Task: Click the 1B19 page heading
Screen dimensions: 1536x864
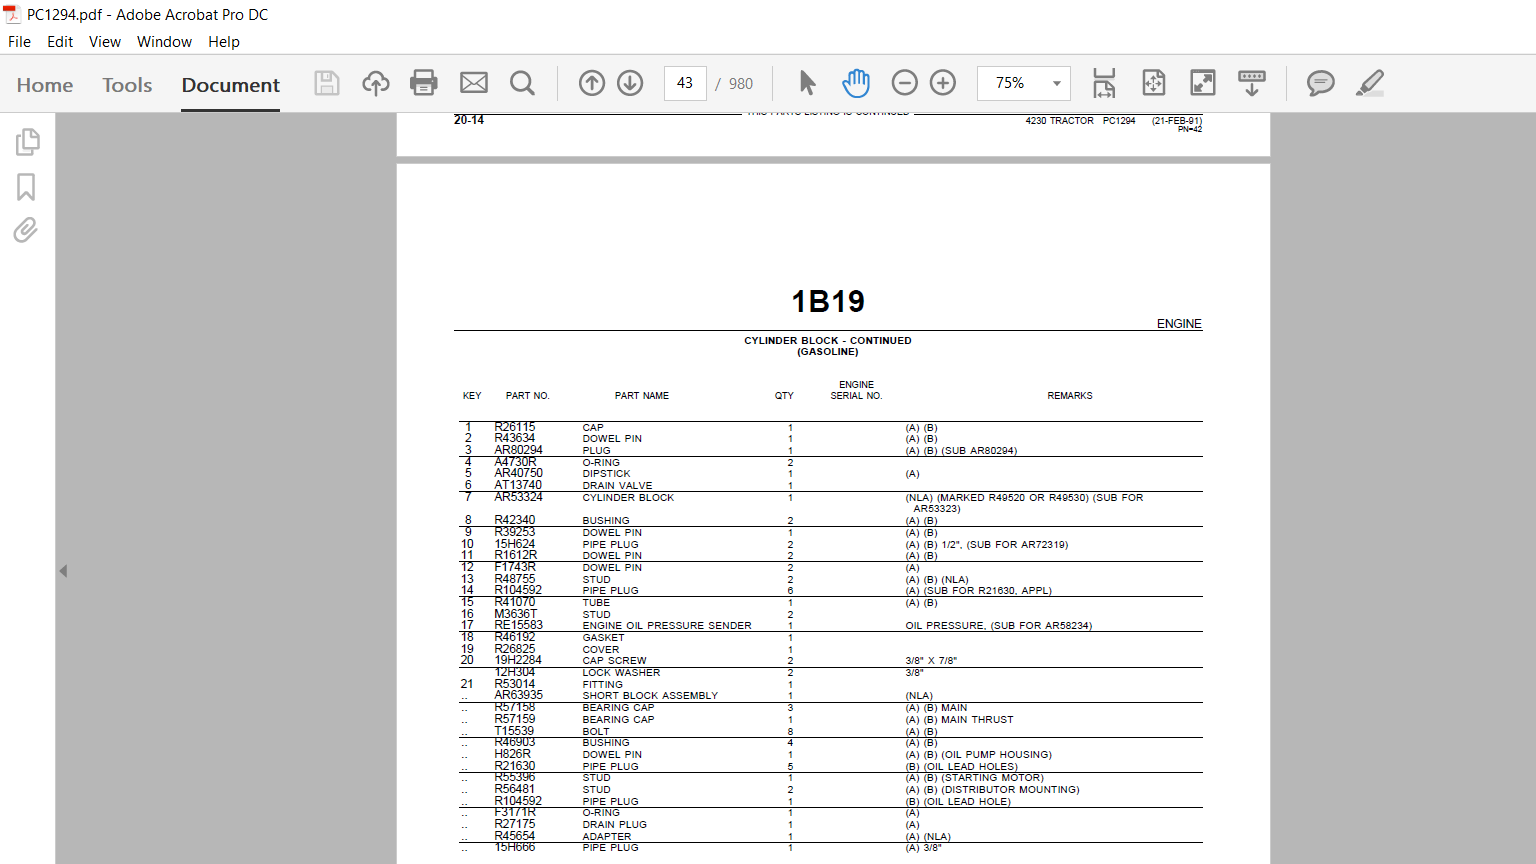Action: click(x=828, y=302)
